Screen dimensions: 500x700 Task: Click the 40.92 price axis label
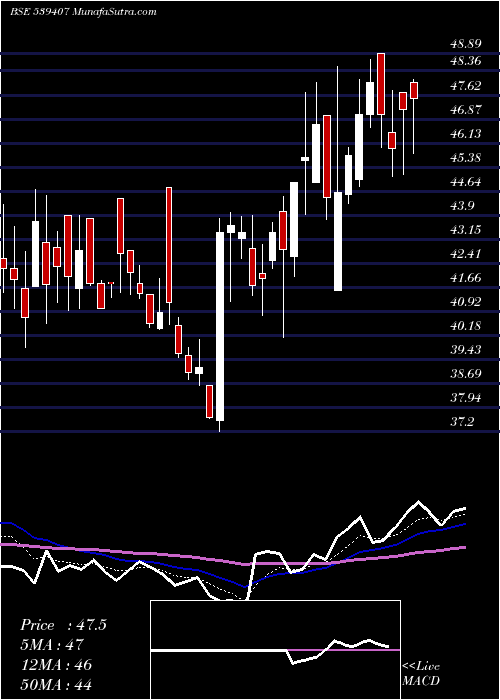pos(466,302)
